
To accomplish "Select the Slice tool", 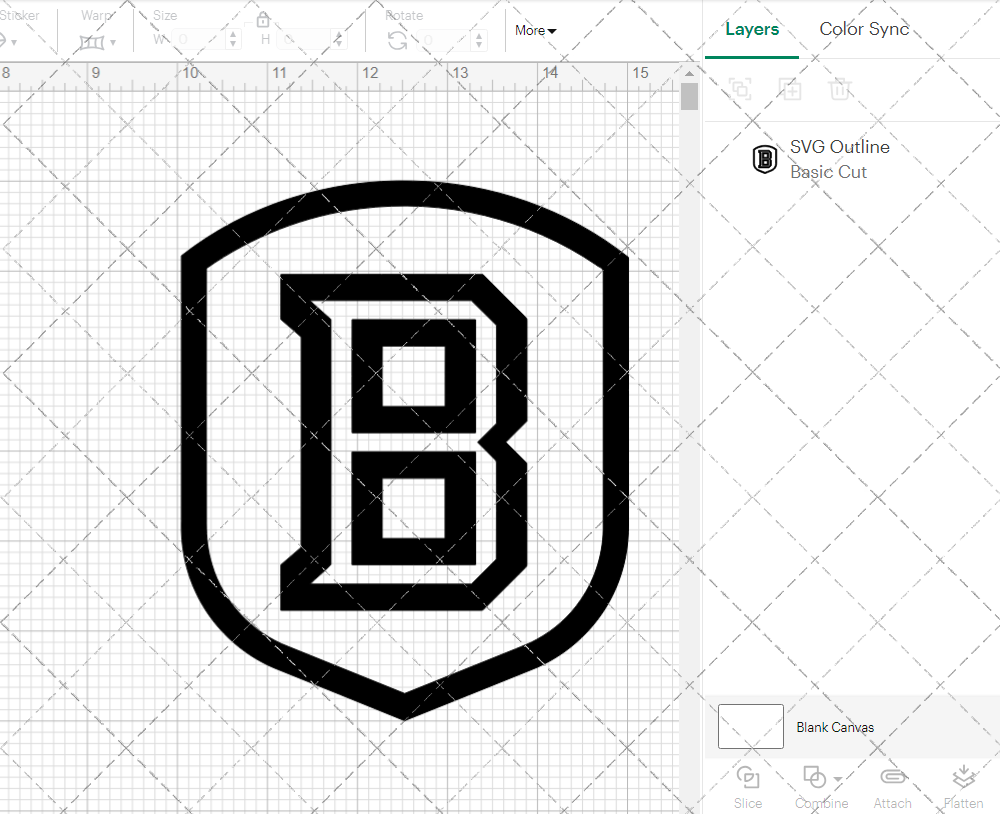I will pos(748,787).
